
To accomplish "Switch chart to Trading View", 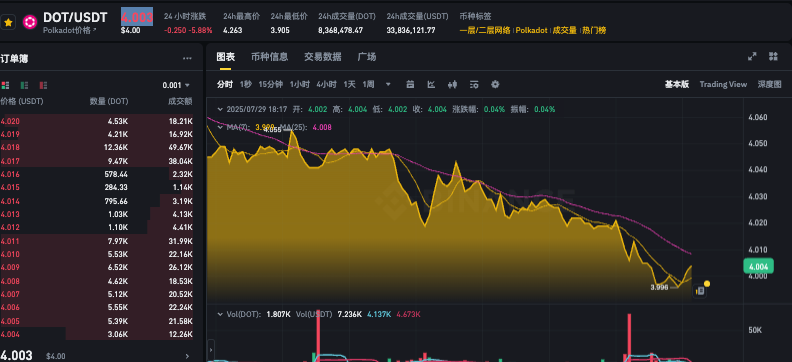I will click(723, 84).
